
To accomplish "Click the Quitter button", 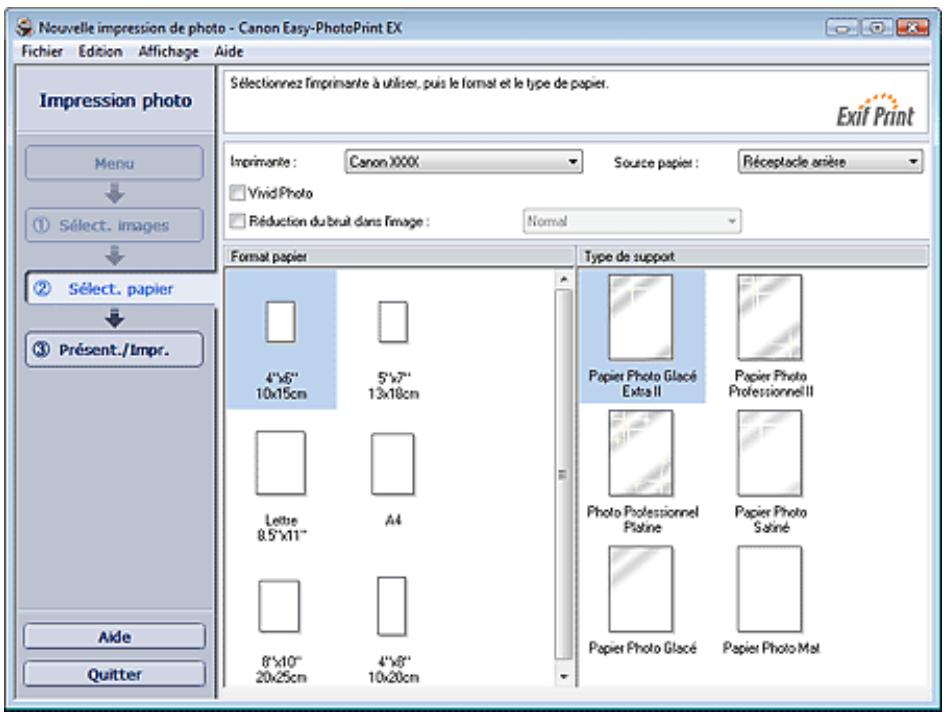I will pos(115,674).
